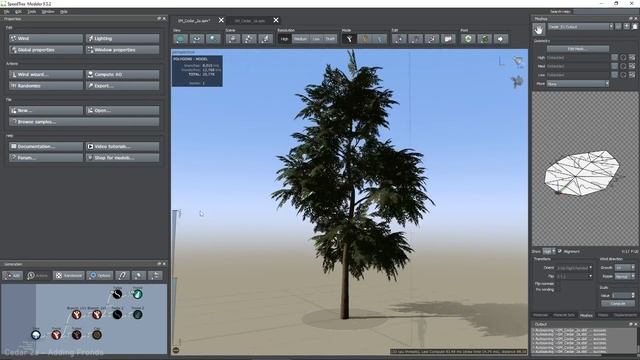Open the Help menu
The height and width of the screenshot is (360, 640).
64,12
